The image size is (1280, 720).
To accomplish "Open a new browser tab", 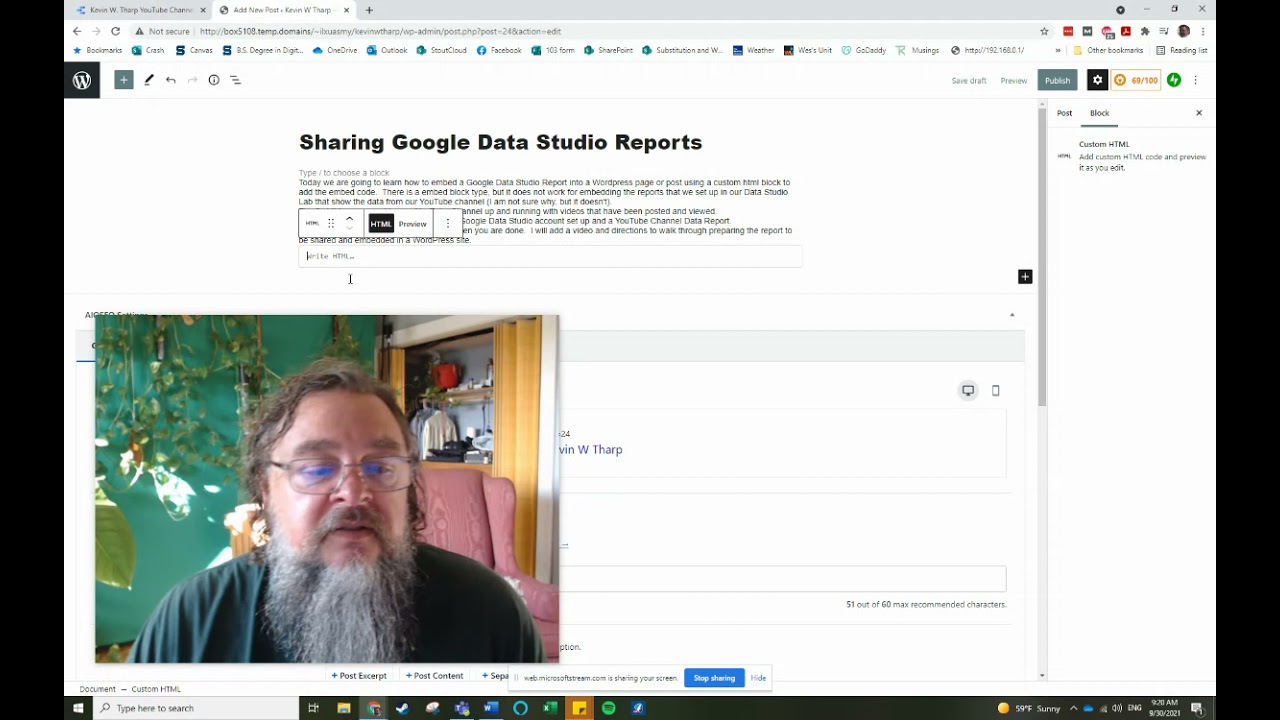I will [x=369, y=10].
